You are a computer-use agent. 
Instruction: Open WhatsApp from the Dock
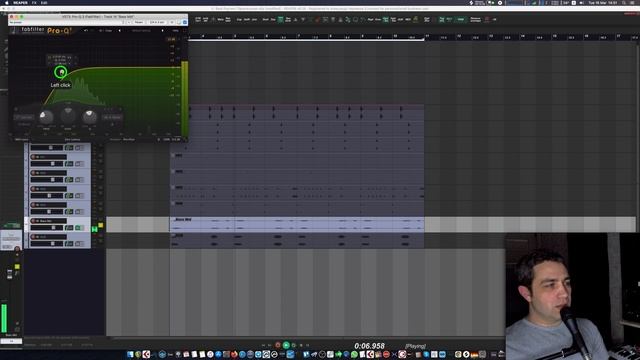pyautogui.click(x=354, y=354)
